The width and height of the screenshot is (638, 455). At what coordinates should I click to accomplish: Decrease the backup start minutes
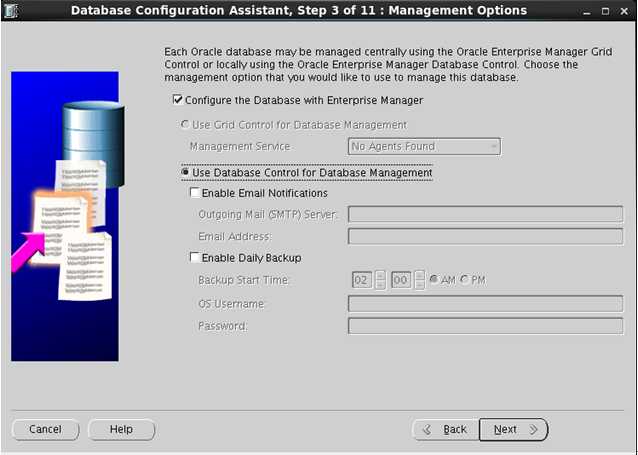pos(420,284)
